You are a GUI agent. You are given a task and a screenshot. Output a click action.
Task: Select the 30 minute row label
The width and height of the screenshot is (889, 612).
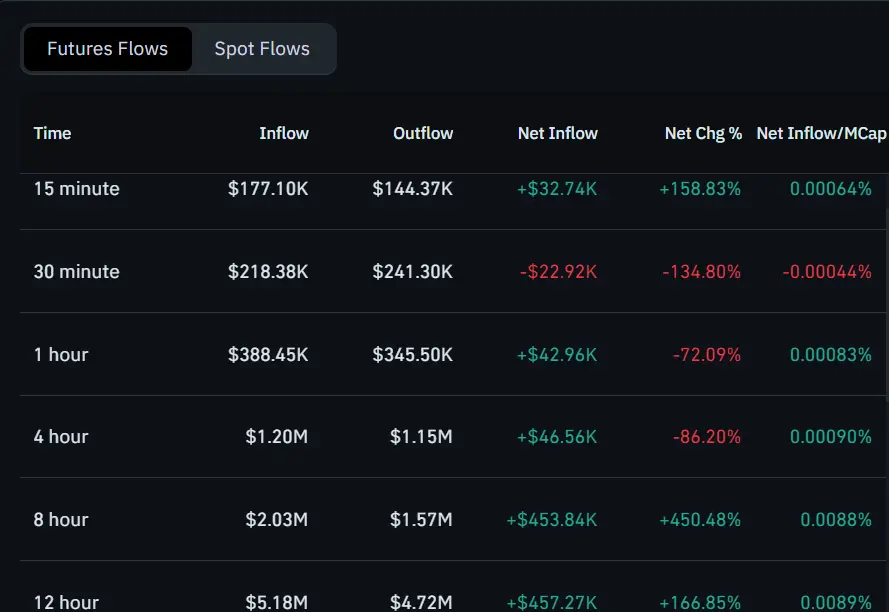(76, 271)
